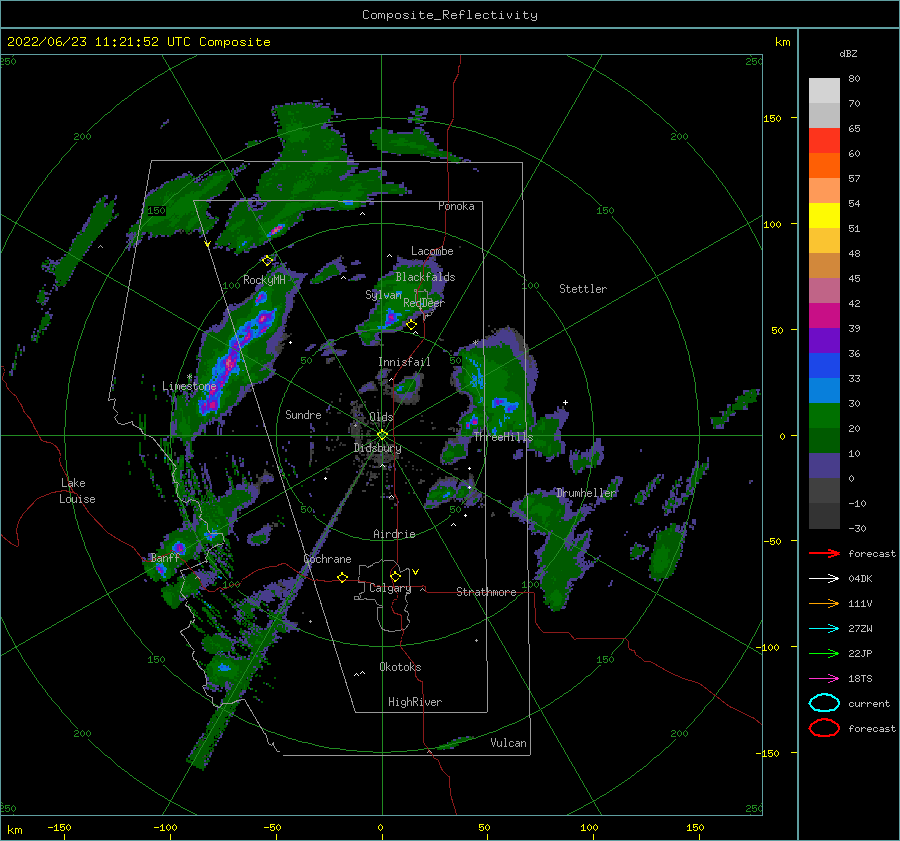The image size is (900, 841).
Task: Click the yellow diamond radar-center marker near Olds
Action: tap(382, 435)
